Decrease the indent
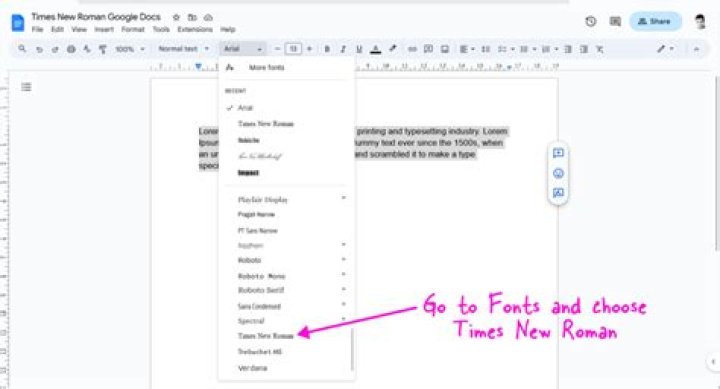The image size is (720, 389). [568, 49]
